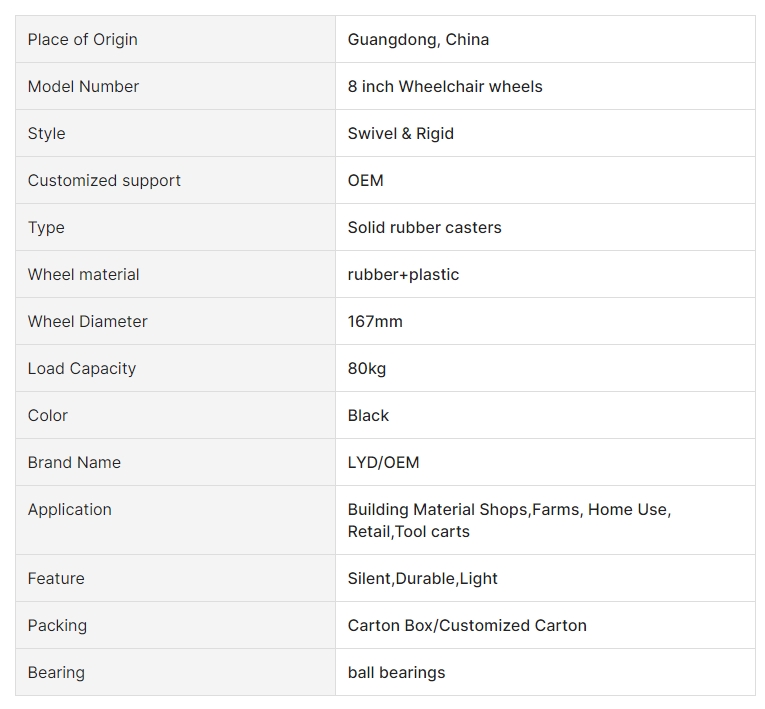Click the Silent,Durable,Light feature value
Image resolution: width=765 pixels, height=709 pixels.
point(423,579)
